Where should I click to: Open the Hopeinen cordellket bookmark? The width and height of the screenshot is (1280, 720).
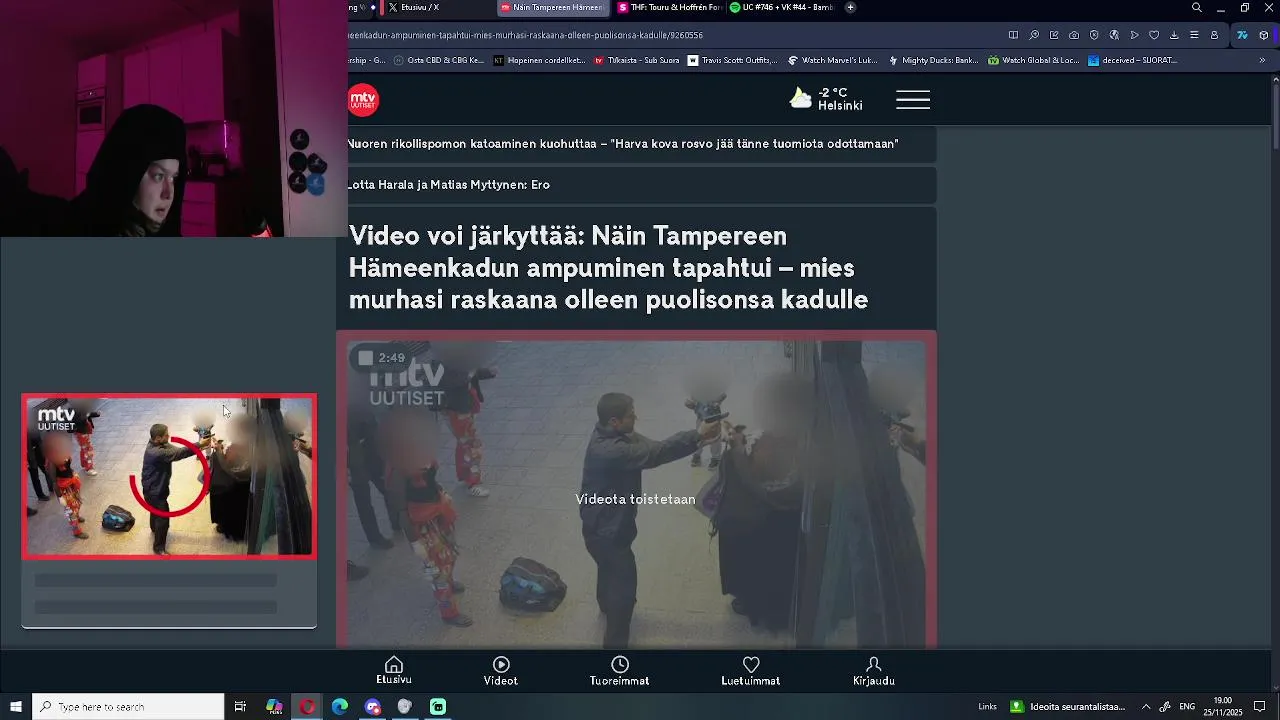pyautogui.click(x=540, y=60)
